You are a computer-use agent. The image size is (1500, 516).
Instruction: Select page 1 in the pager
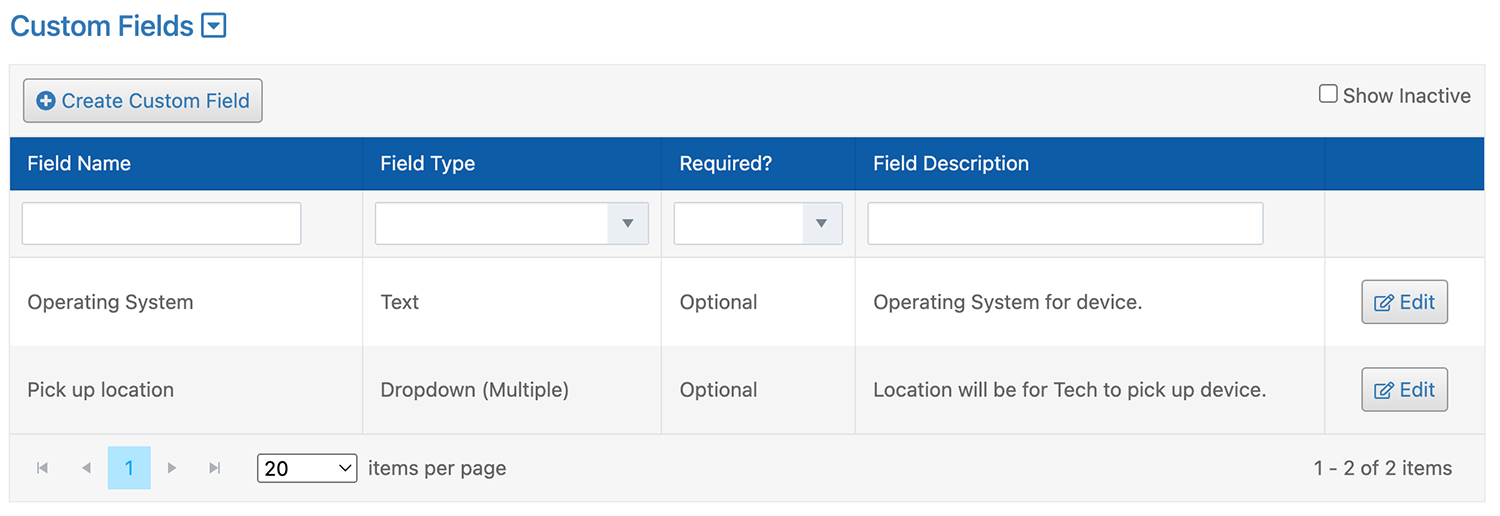pos(129,468)
